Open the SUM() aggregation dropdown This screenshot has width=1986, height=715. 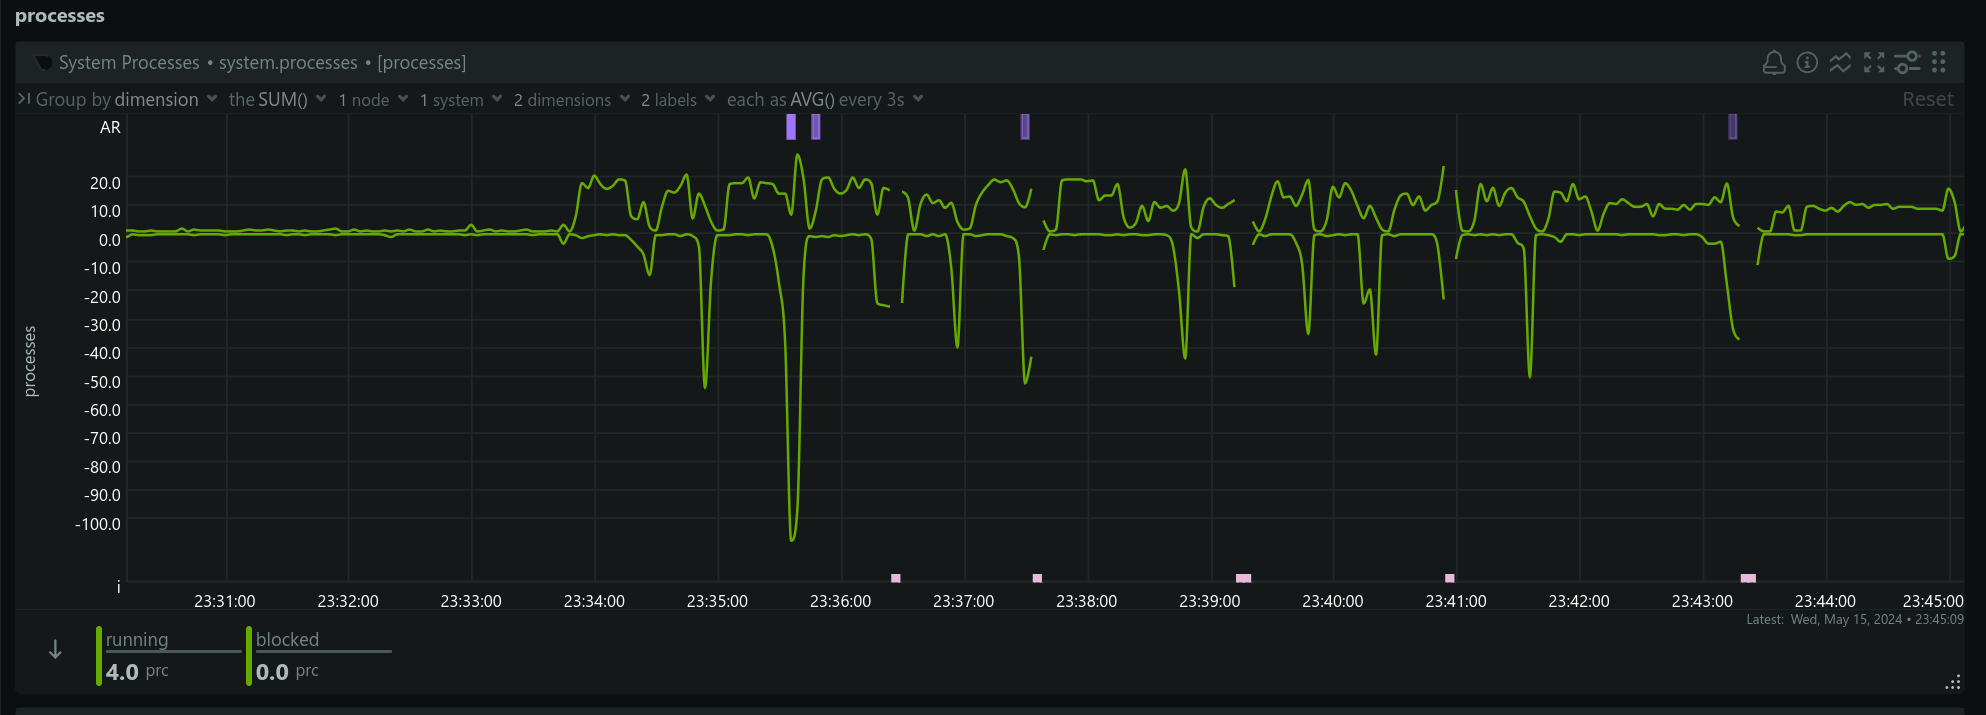[277, 100]
